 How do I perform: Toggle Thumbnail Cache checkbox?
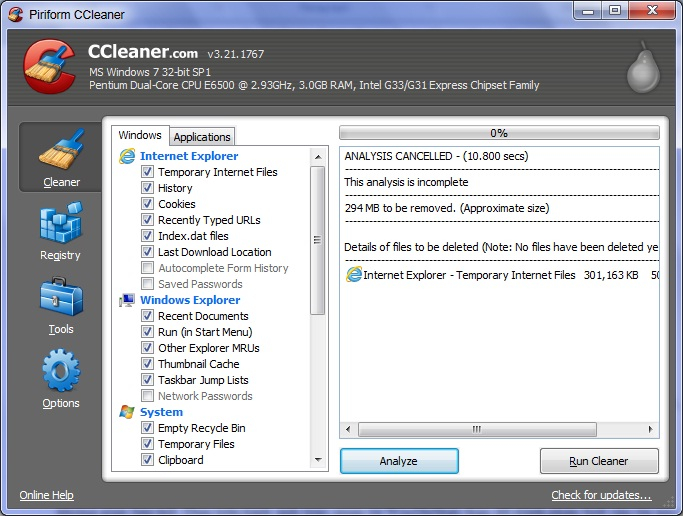(147, 364)
